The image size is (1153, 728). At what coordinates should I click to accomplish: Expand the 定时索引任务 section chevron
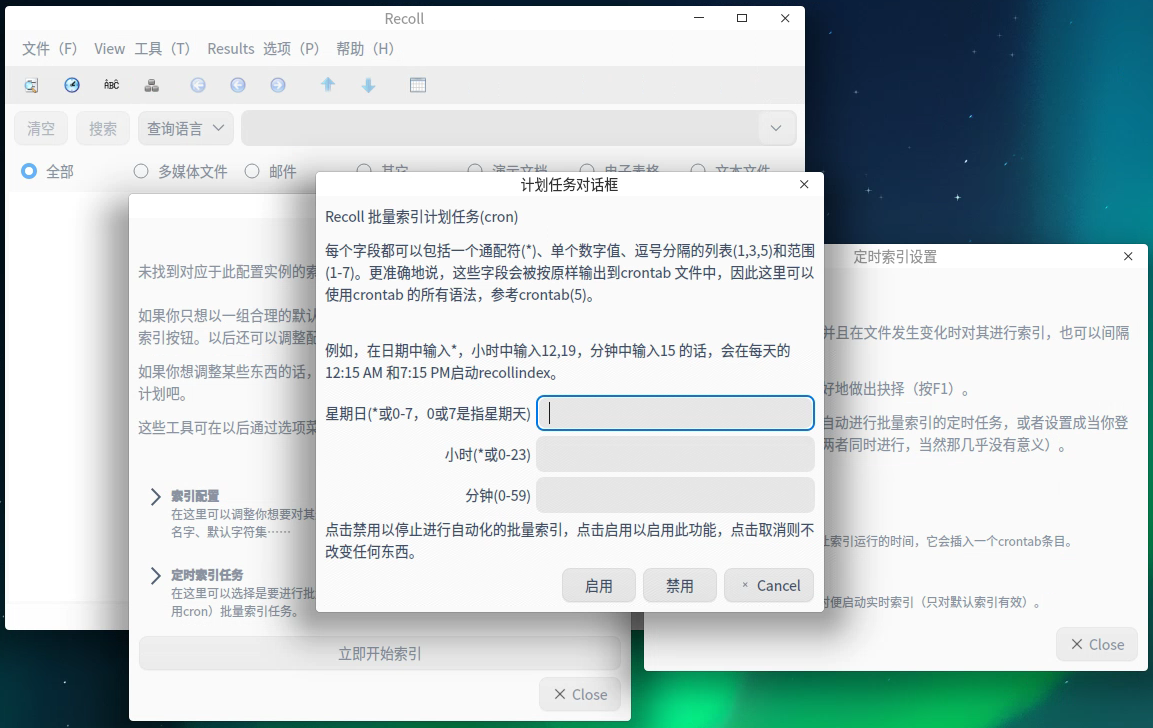click(x=155, y=576)
